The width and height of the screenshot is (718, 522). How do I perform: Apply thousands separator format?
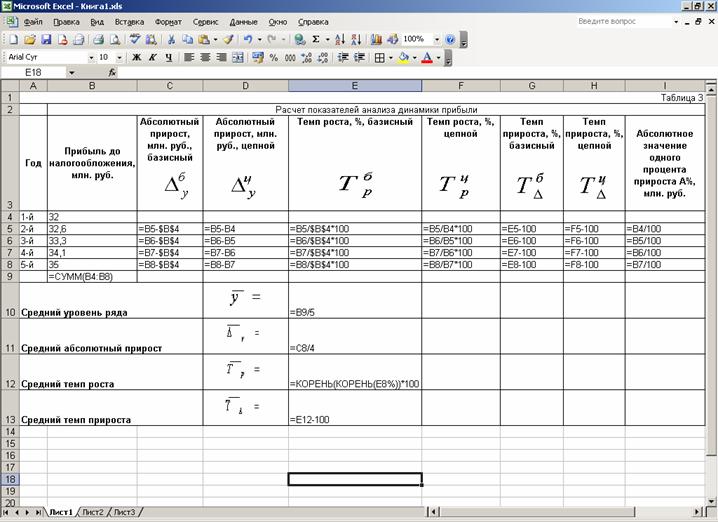pos(290,57)
